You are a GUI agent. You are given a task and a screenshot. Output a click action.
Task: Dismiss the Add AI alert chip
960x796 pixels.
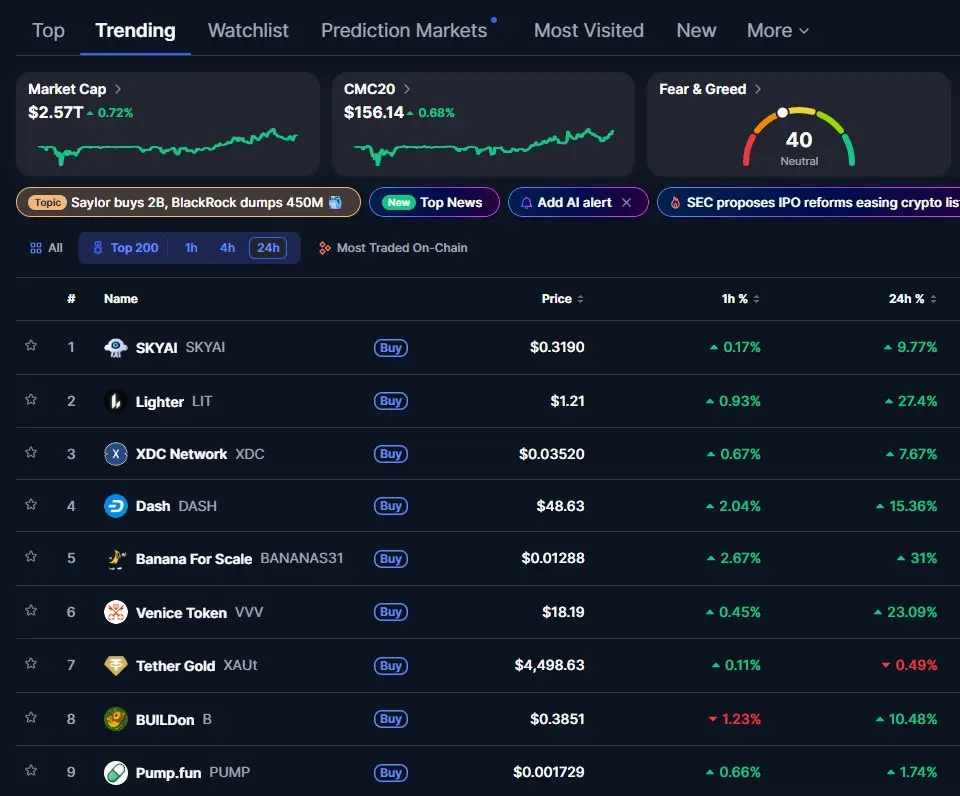pyautogui.click(x=626, y=203)
